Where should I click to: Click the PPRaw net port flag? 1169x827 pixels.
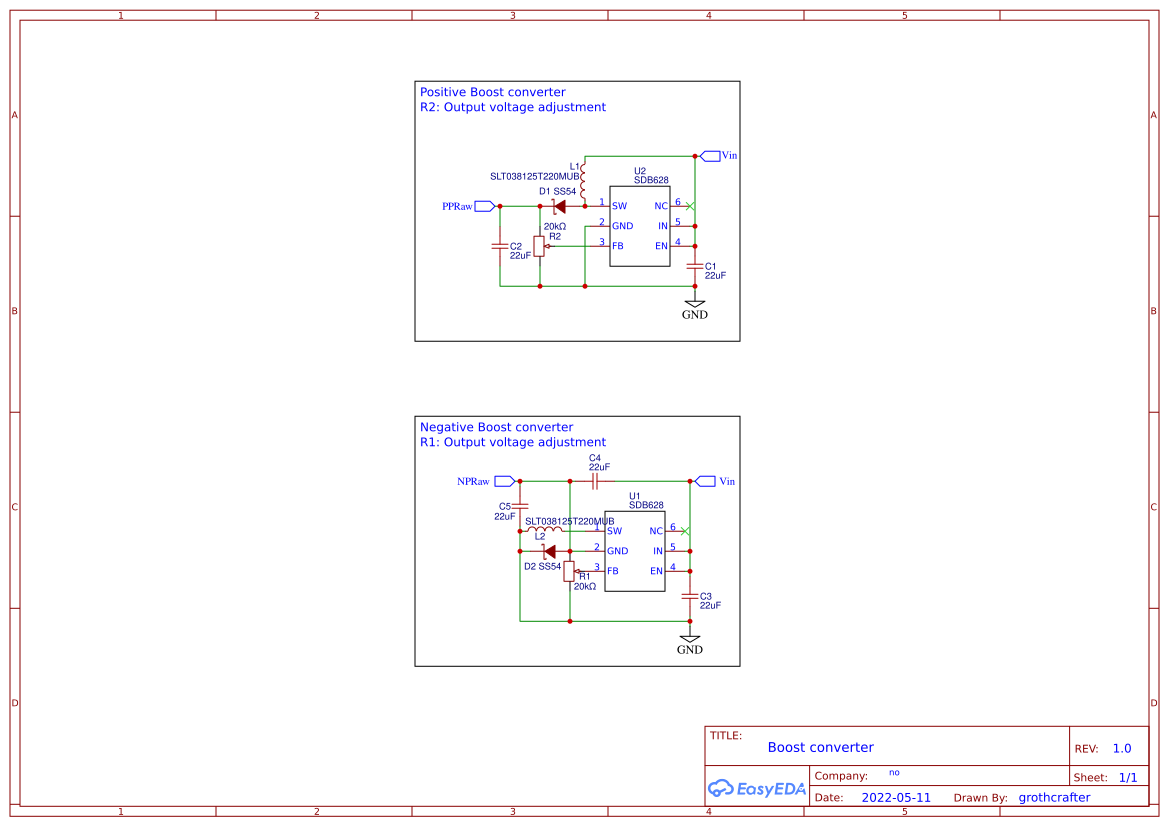(x=485, y=207)
